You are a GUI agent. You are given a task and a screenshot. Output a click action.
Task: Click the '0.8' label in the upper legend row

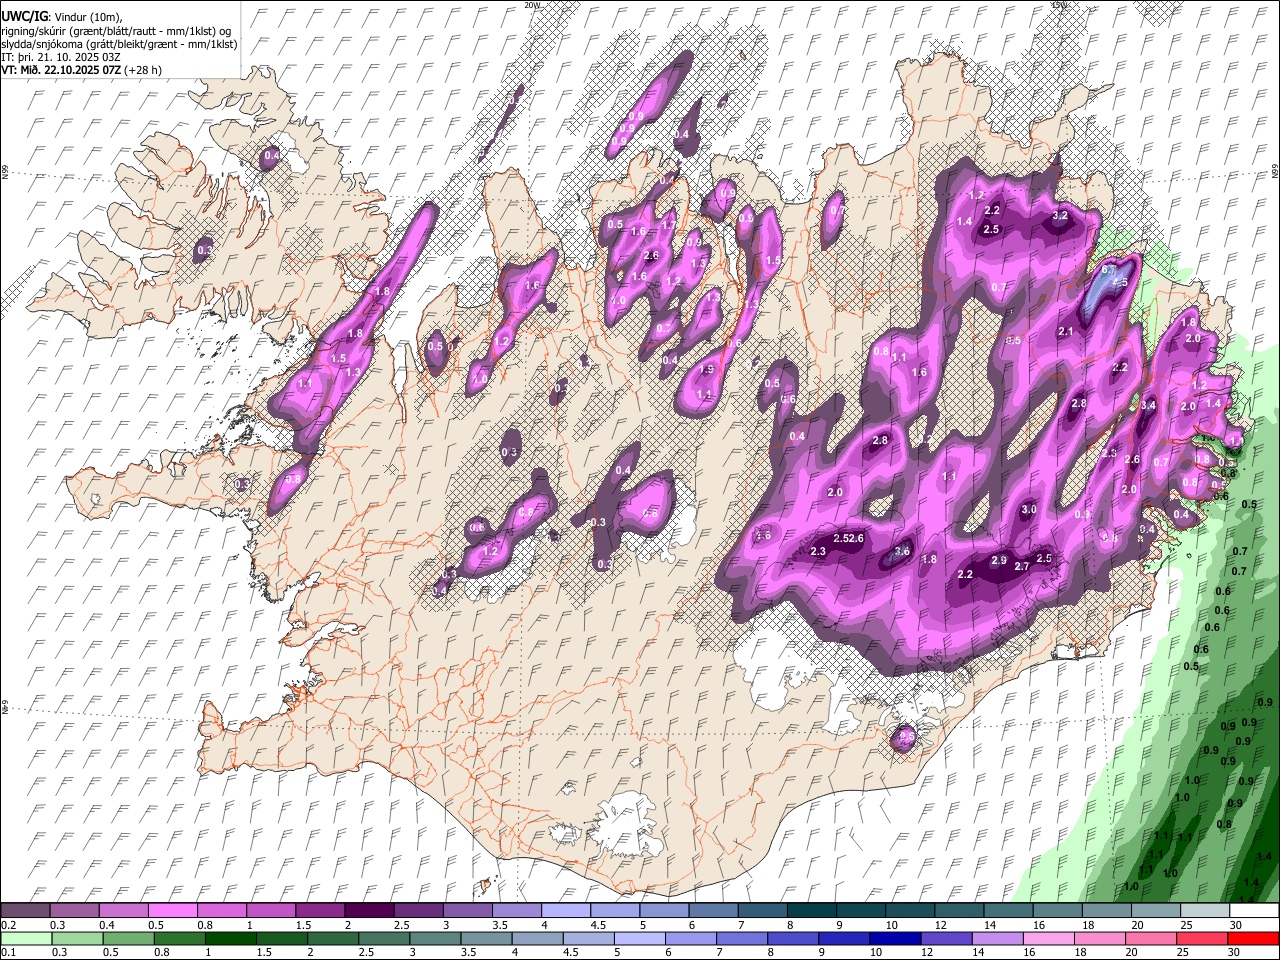pyautogui.click(x=204, y=925)
